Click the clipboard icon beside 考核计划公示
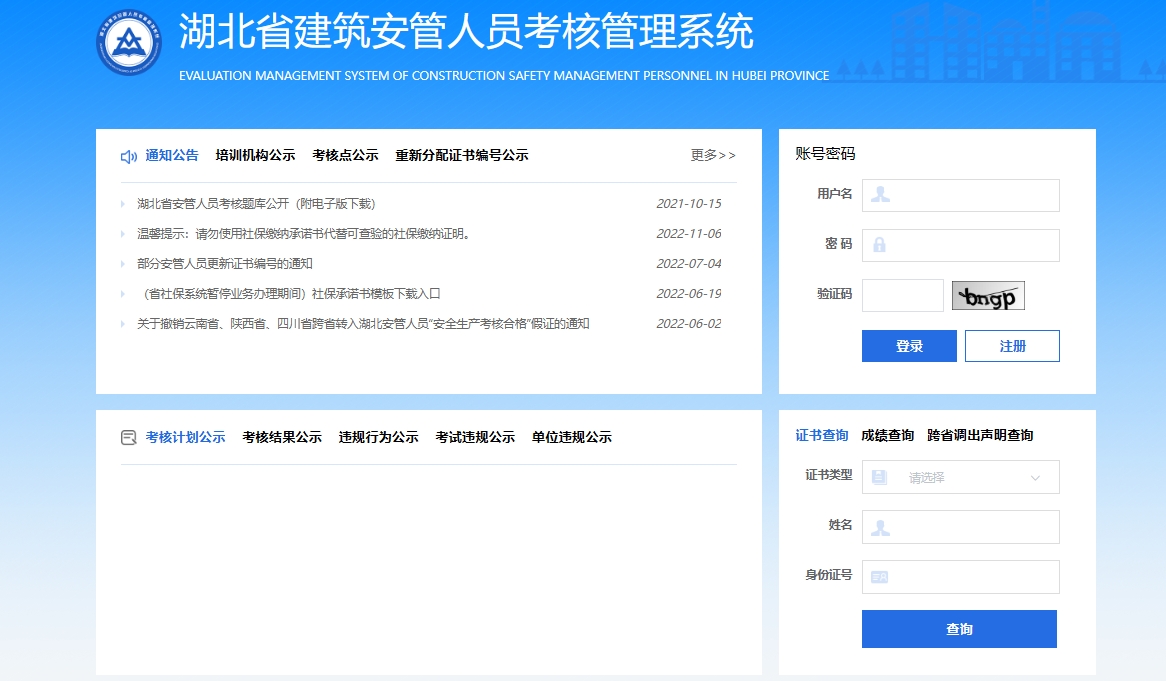 pos(128,438)
